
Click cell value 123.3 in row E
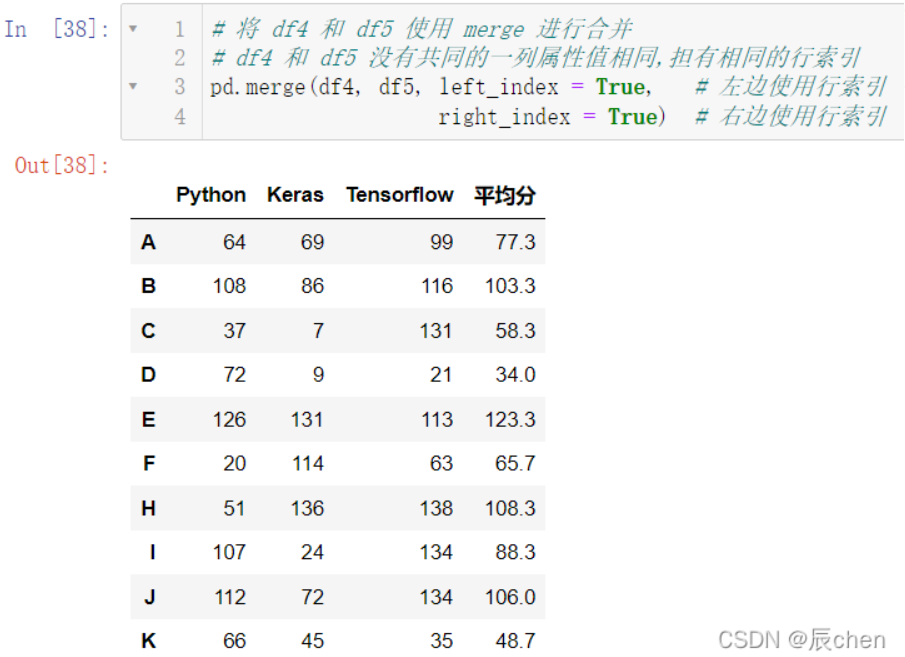click(510, 420)
